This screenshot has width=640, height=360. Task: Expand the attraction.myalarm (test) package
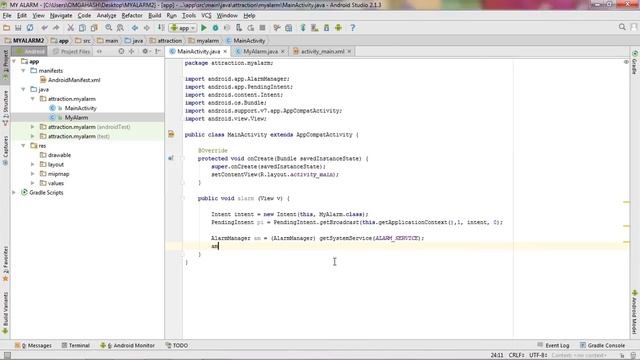pos(33,136)
